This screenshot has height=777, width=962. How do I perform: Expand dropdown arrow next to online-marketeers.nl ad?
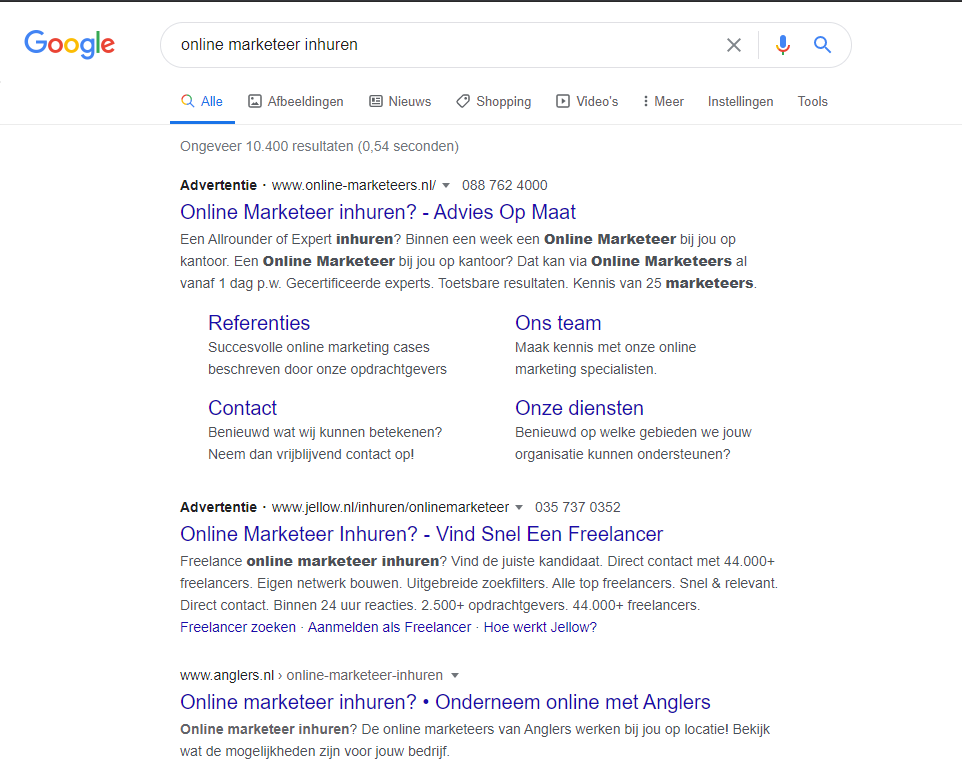[446, 185]
